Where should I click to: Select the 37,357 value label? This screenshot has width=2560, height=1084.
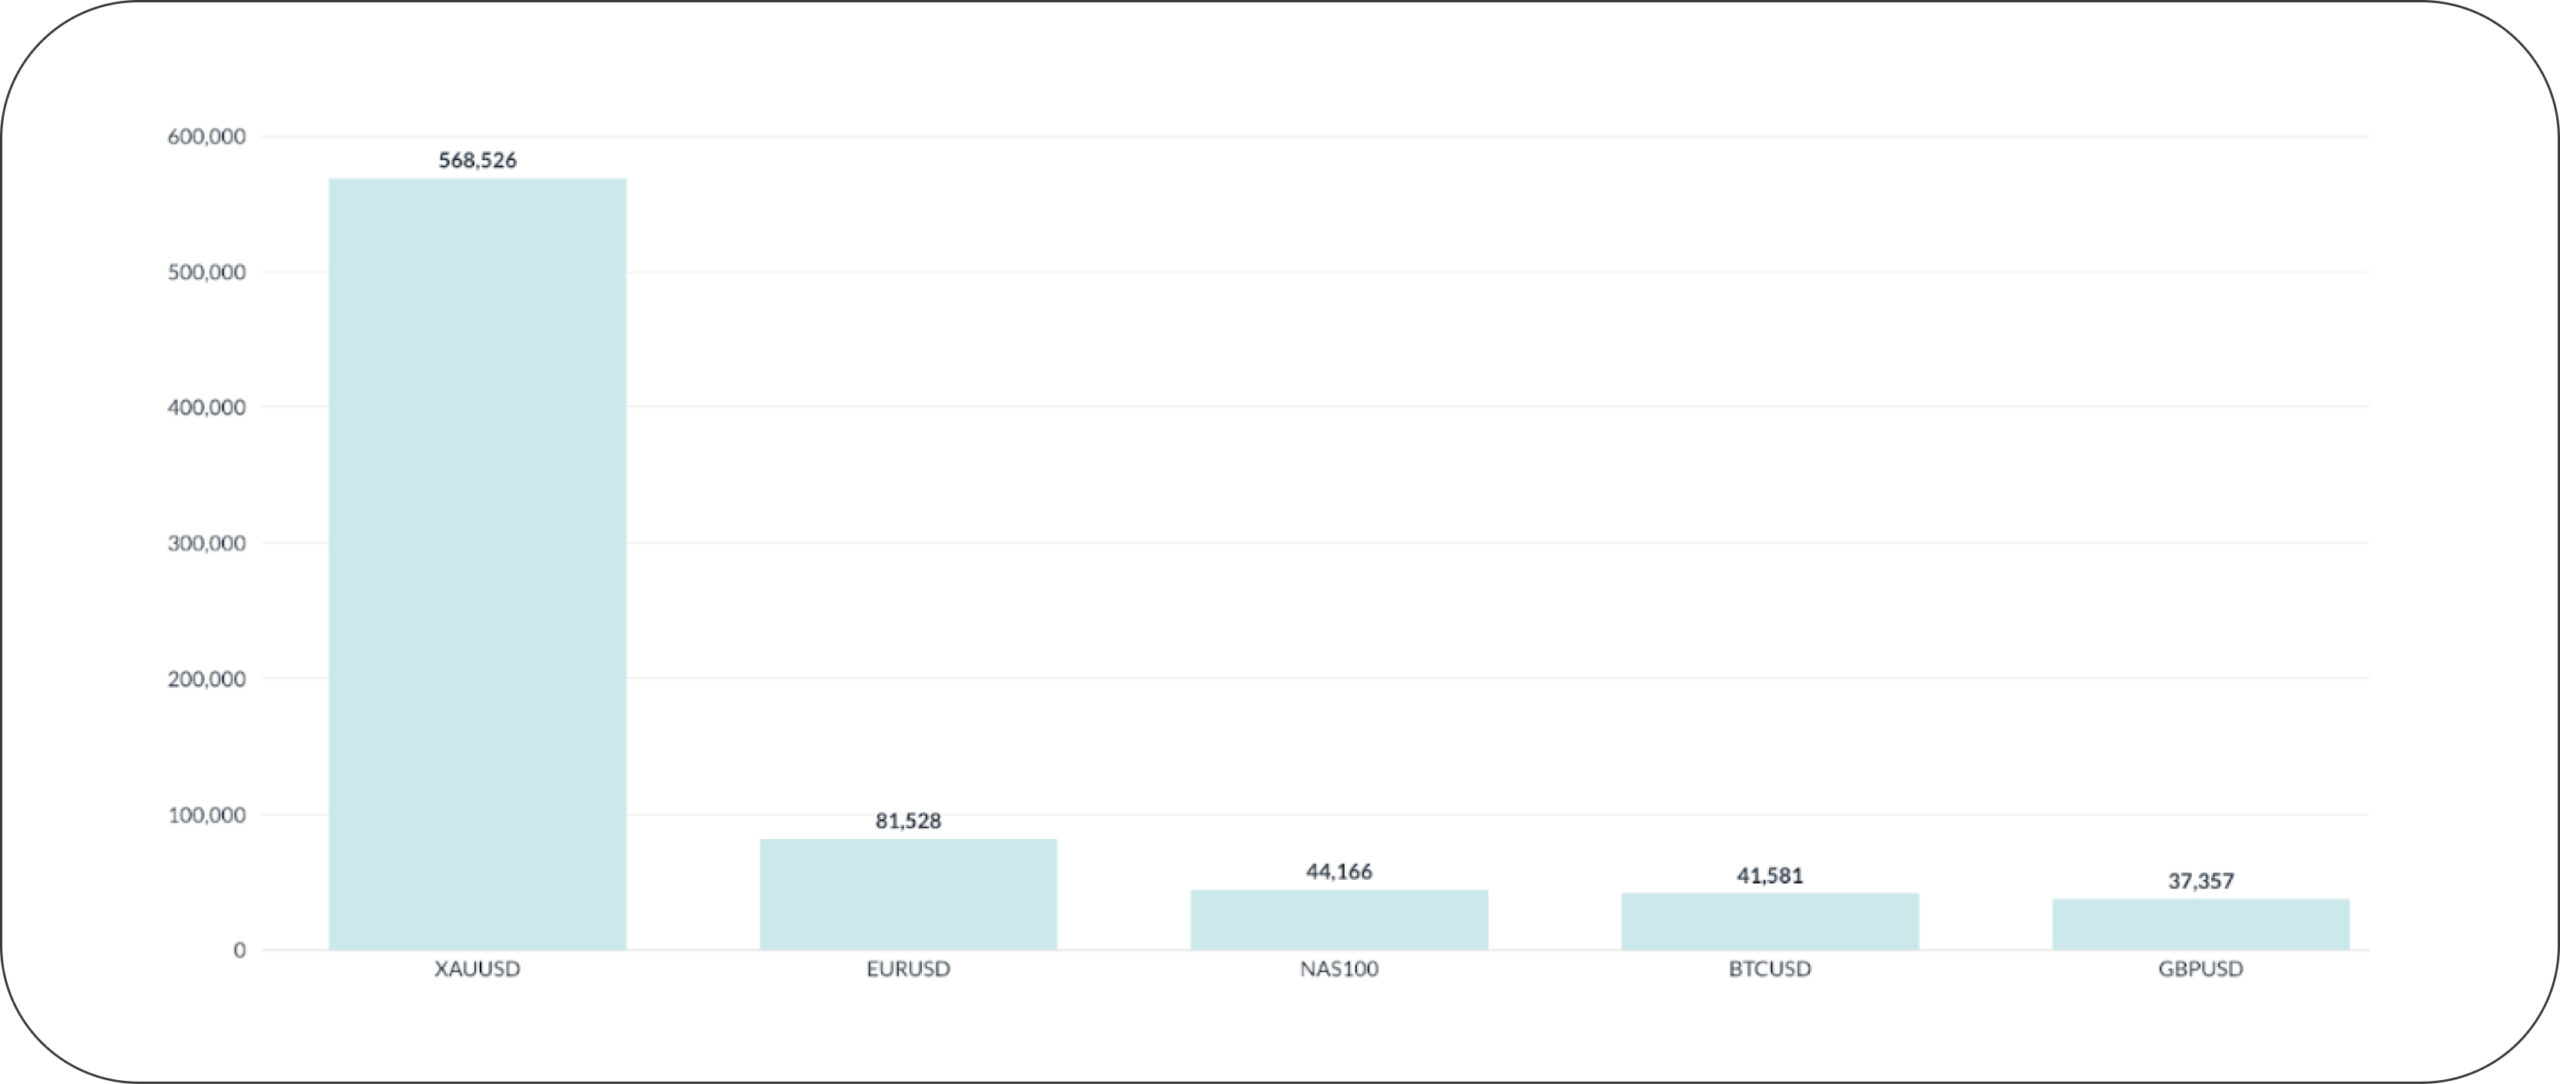click(2200, 881)
